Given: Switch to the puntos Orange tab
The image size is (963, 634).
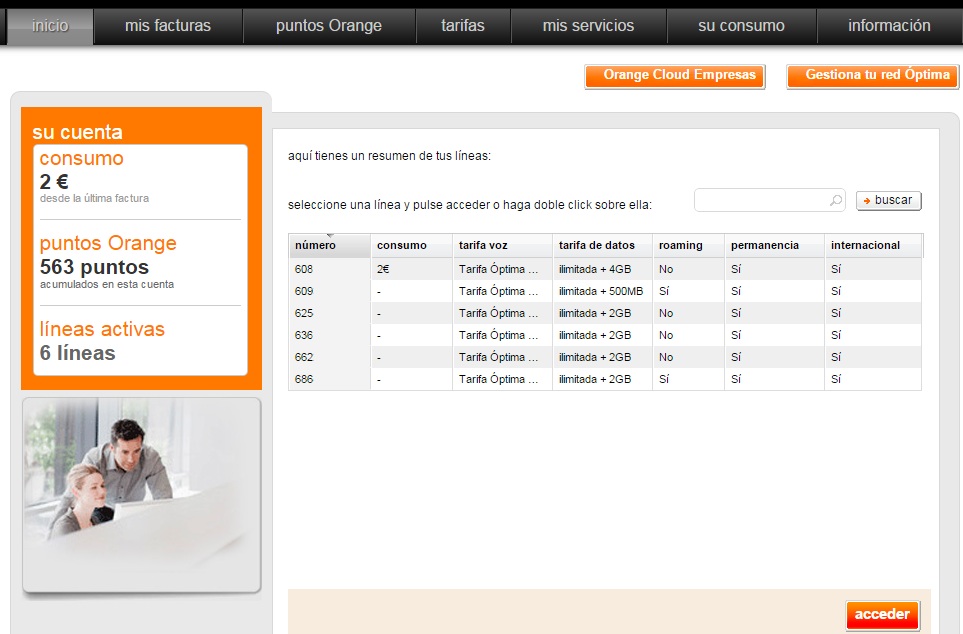Looking at the screenshot, I should 329,26.
